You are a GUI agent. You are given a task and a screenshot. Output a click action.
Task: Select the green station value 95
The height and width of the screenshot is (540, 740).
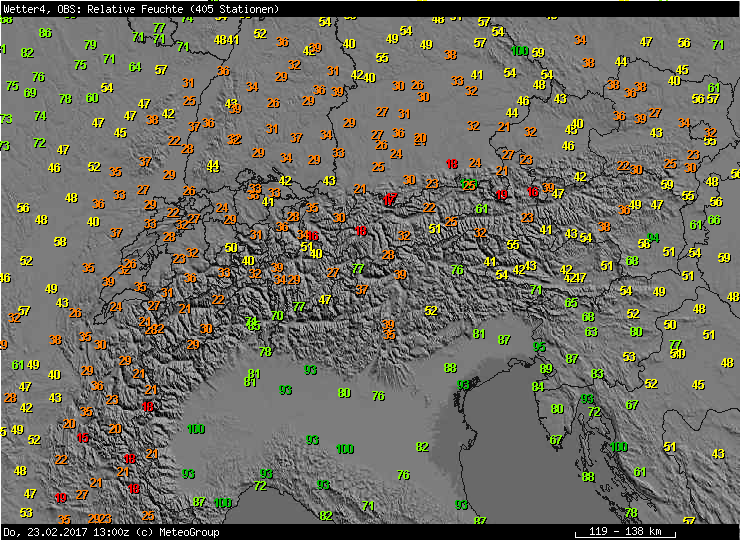[540, 346]
